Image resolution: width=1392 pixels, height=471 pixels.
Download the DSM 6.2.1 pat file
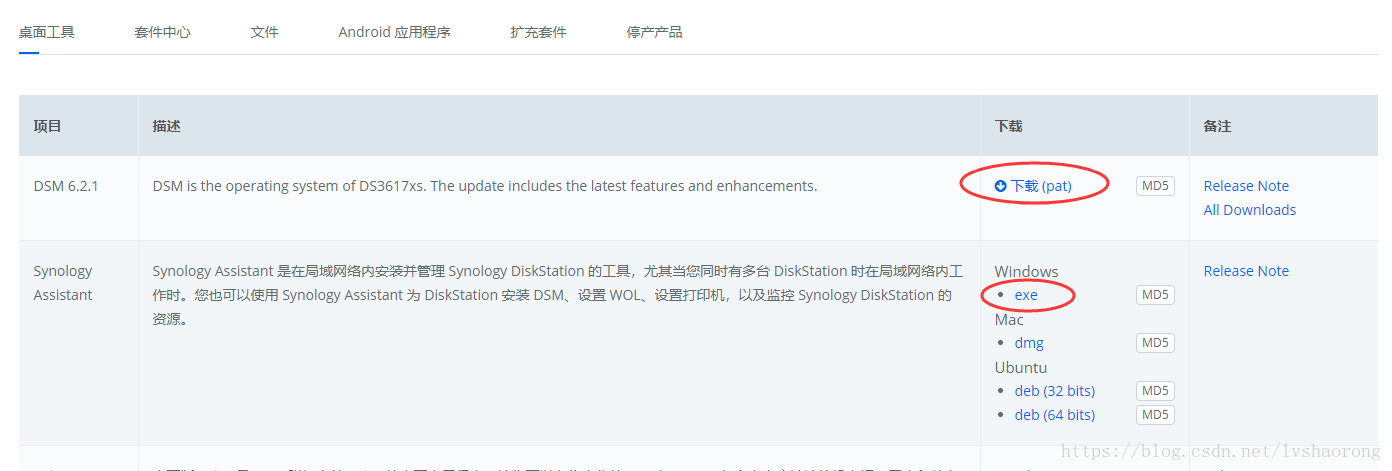(x=1041, y=186)
